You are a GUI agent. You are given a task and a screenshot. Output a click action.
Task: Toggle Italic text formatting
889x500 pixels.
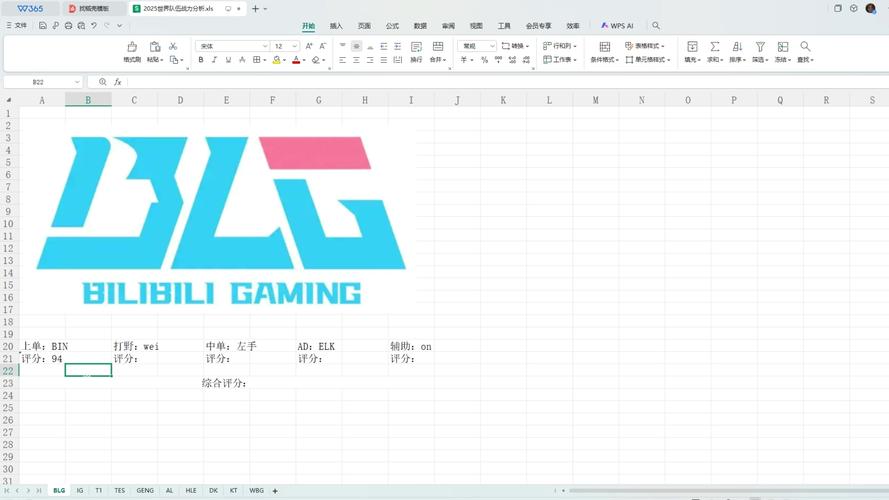tap(214, 60)
